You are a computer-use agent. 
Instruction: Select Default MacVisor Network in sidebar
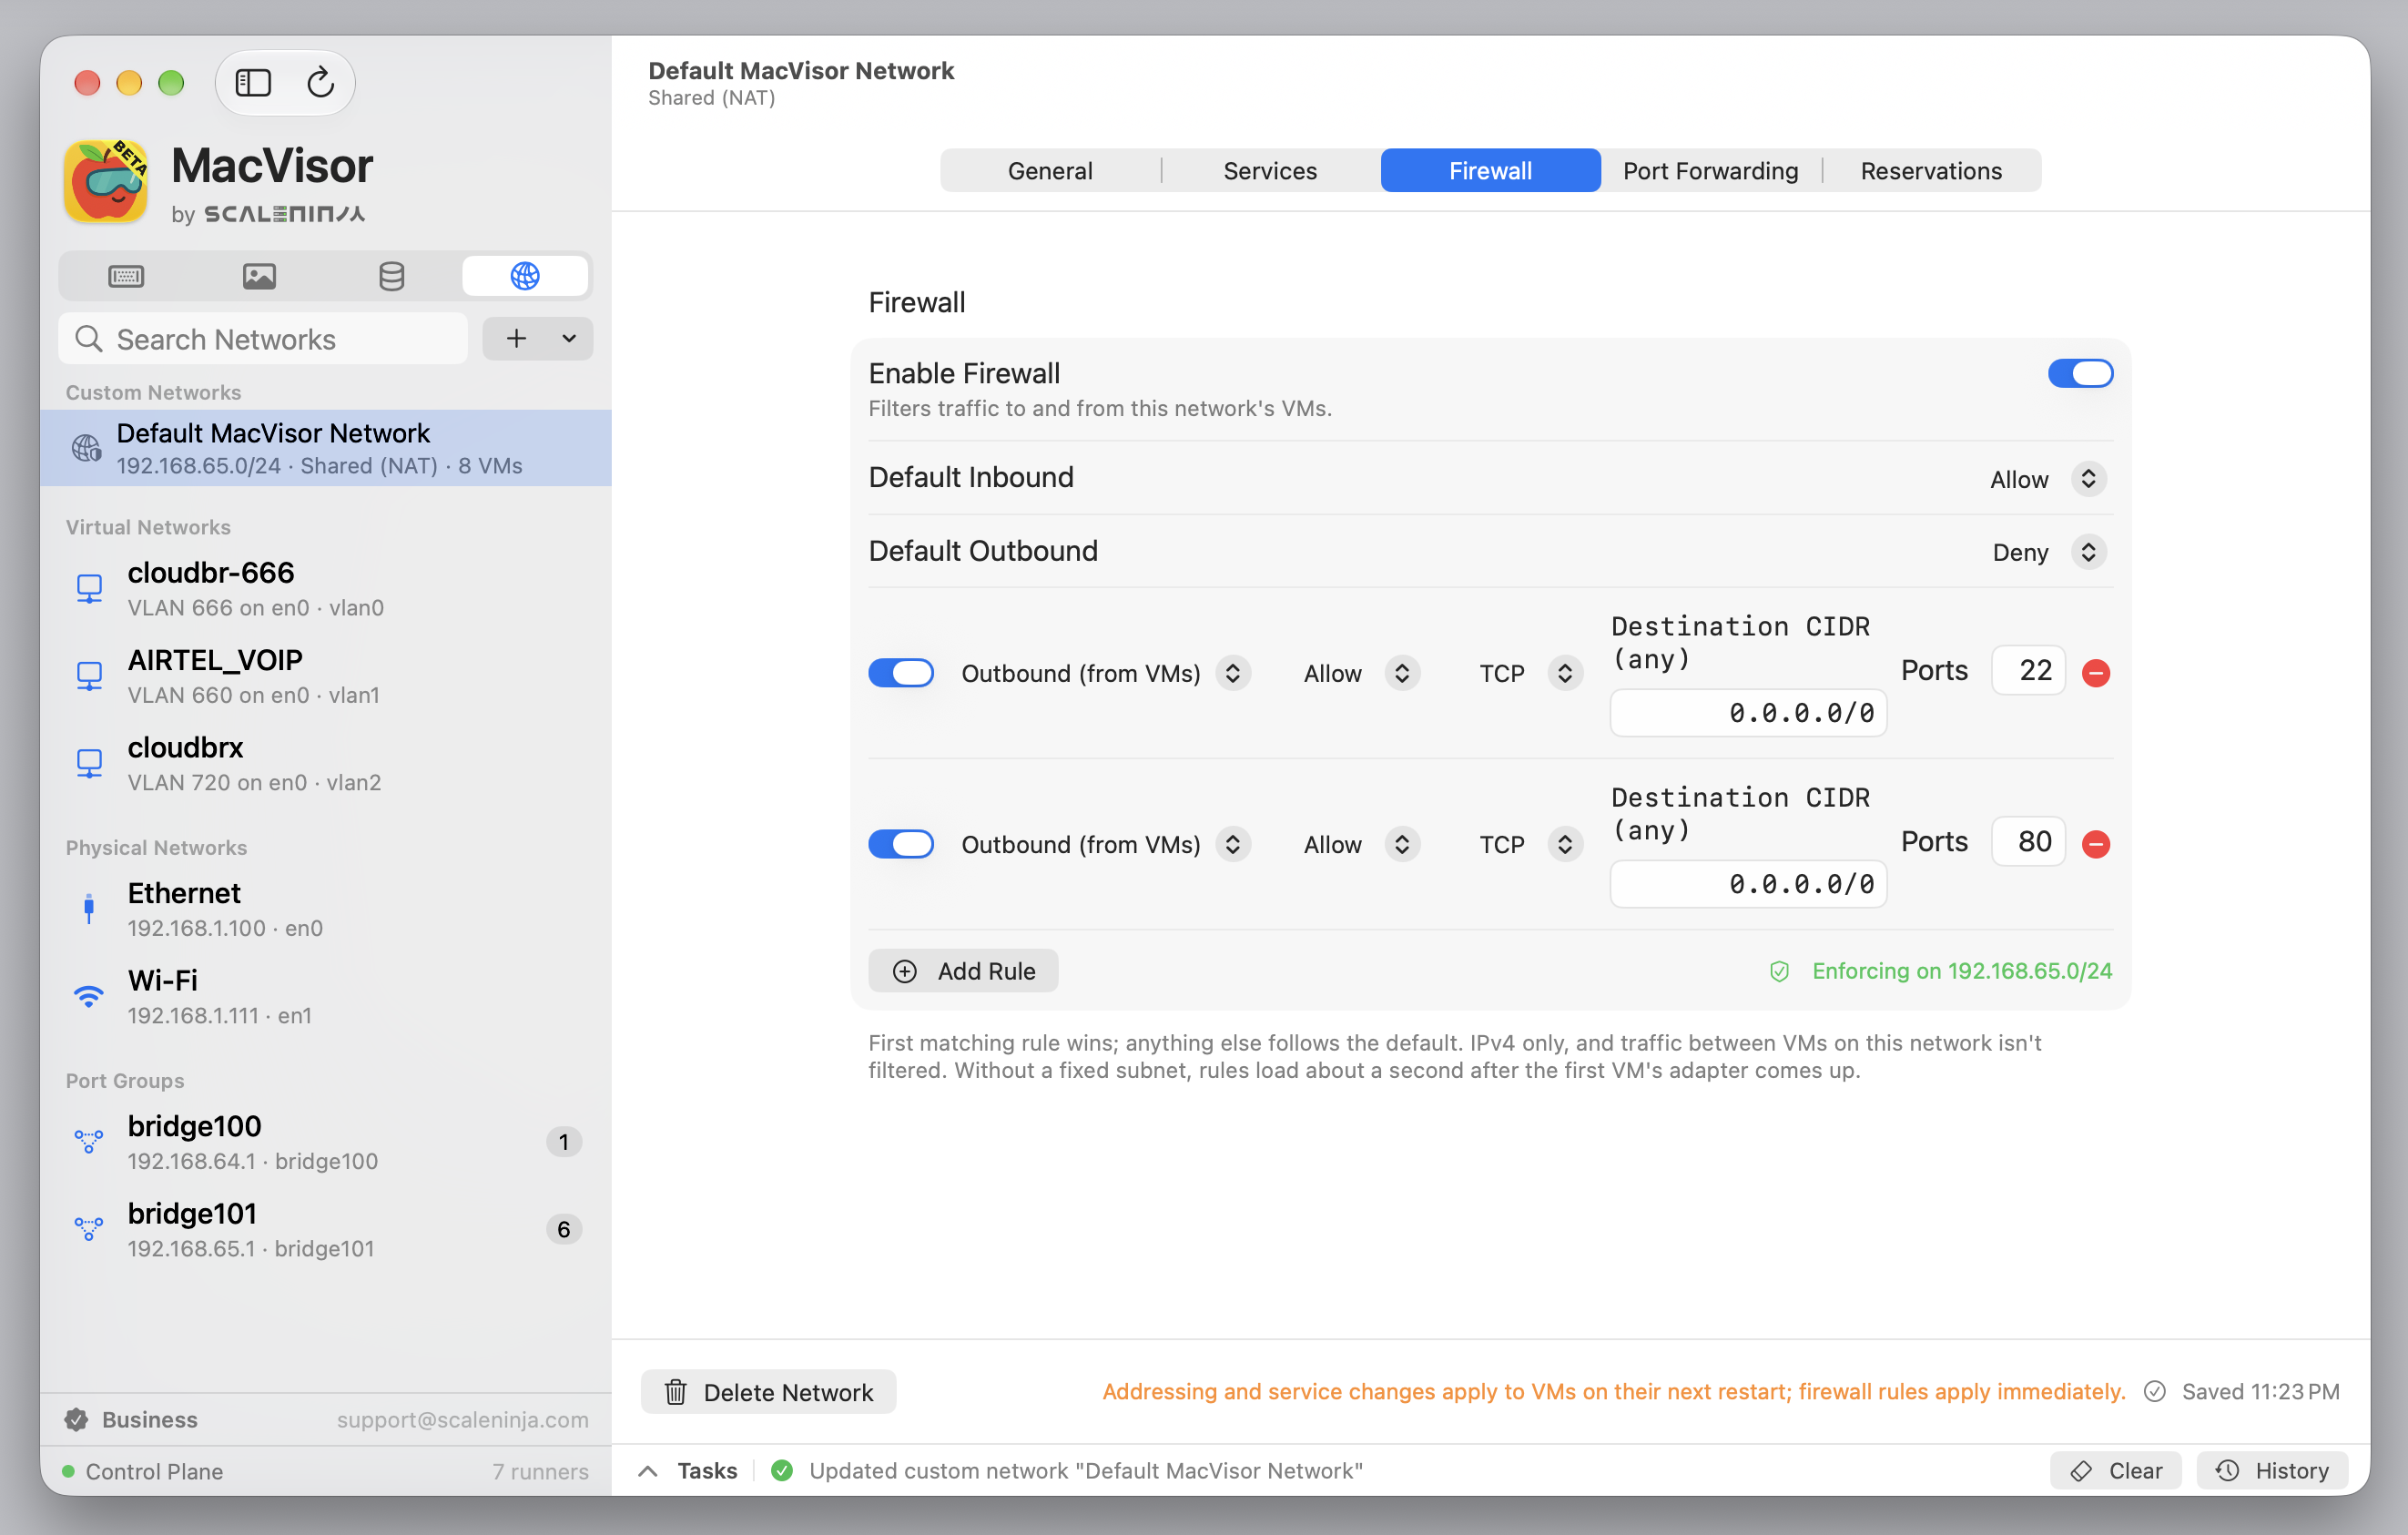(x=326, y=448)
